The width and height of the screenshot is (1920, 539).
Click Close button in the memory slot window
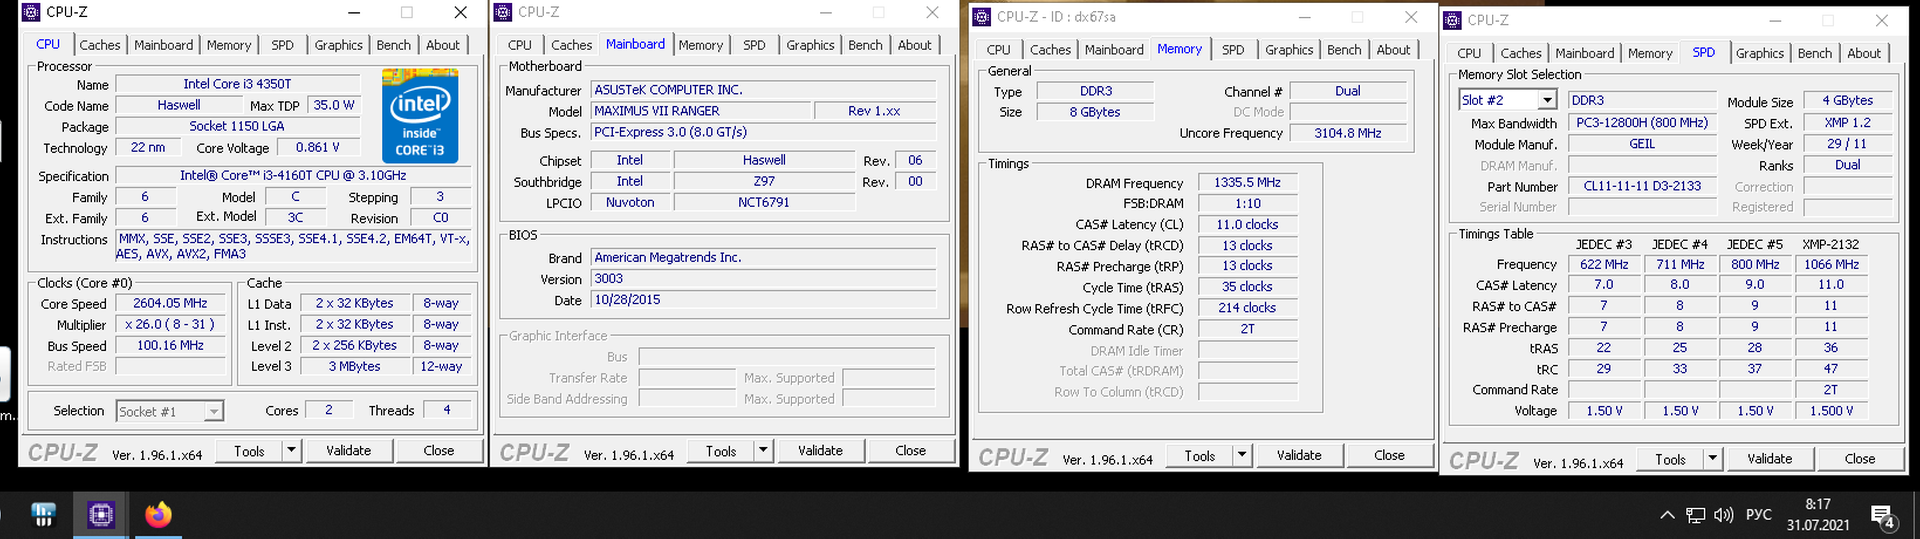(x=1860, y=459)
